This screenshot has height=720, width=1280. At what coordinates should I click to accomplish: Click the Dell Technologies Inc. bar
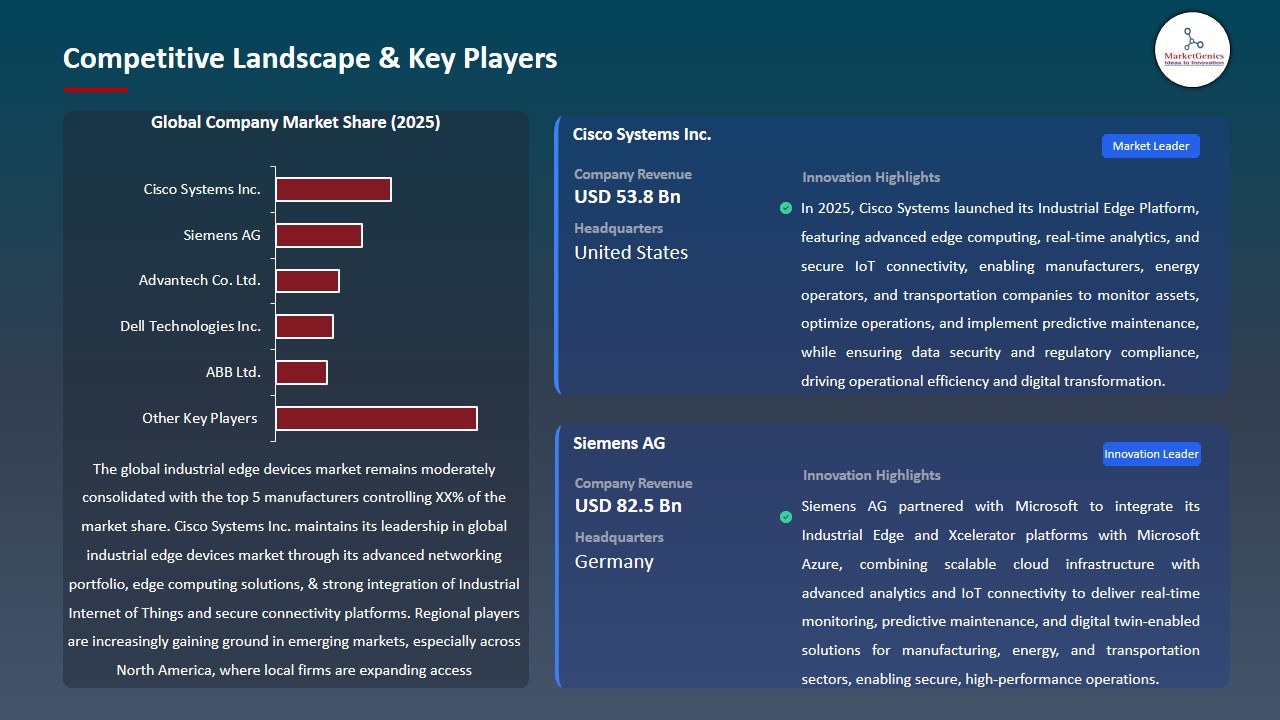[x=305, y=326]
